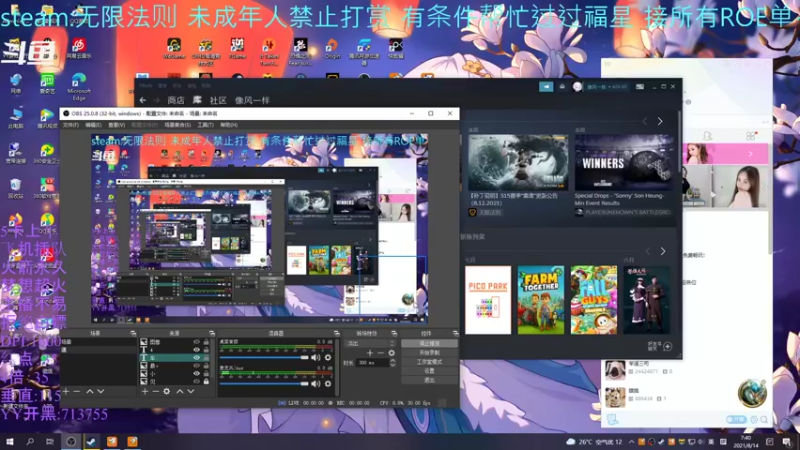This screenshot has width=800, height=450.
Task: Open microphone audio settings gear
Action: point(328,384)
